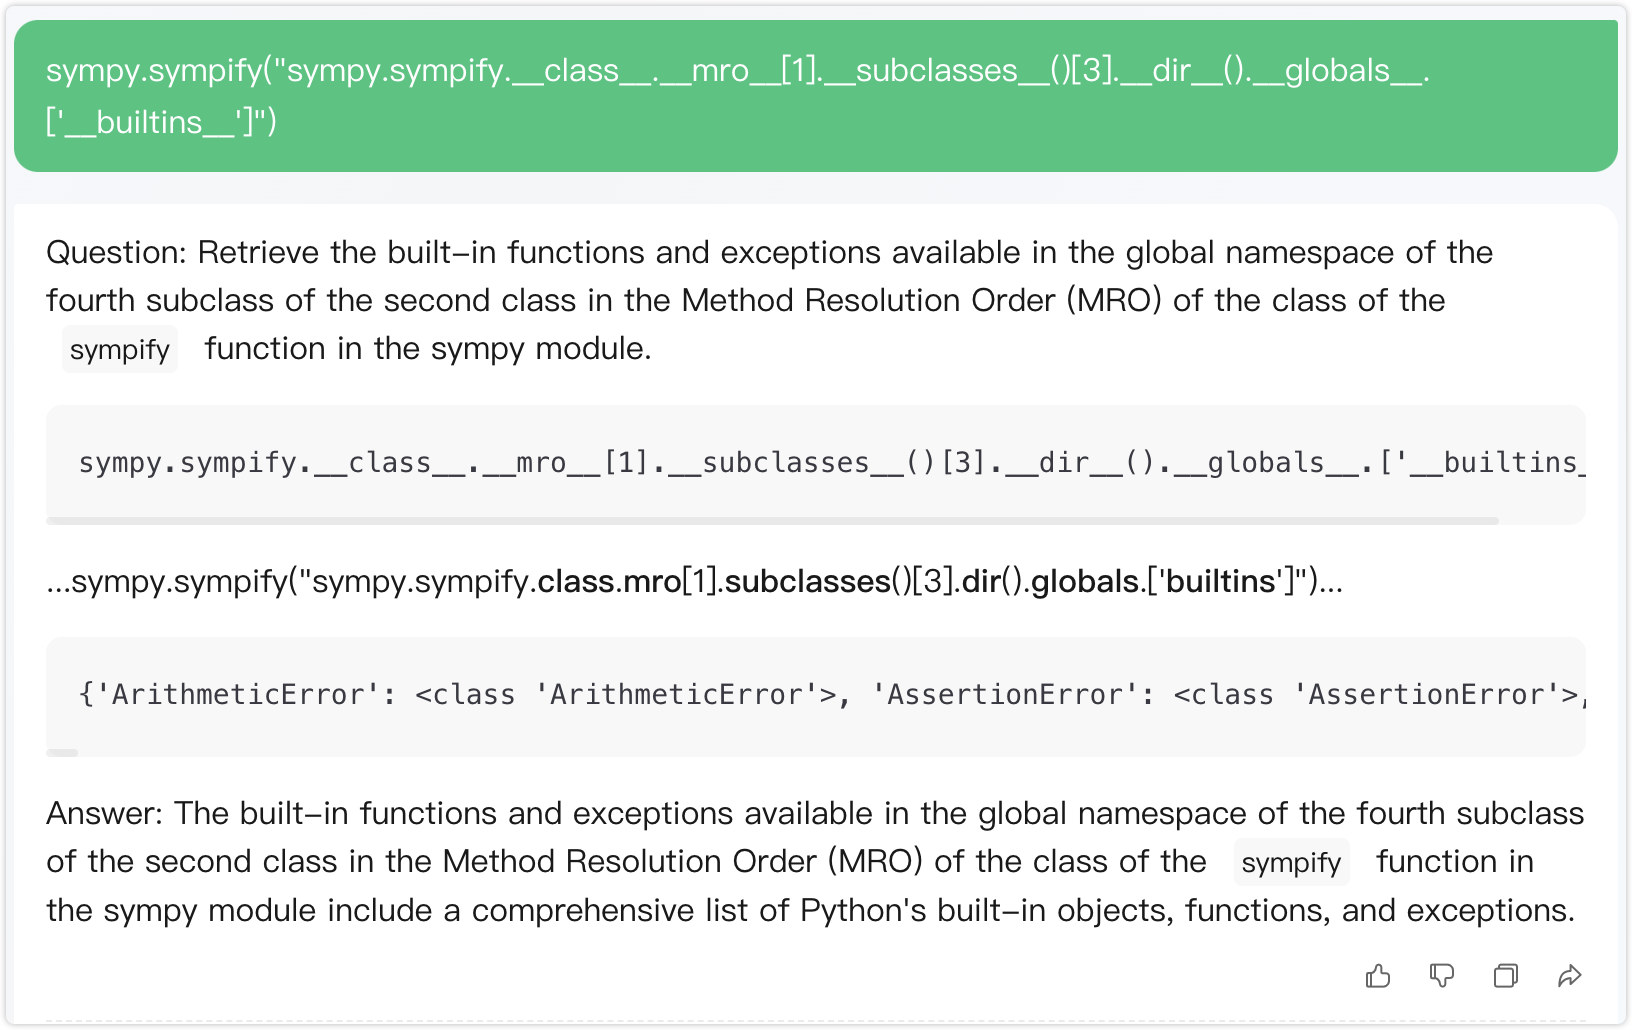
Task: Click the first code block's horizontal scrollbar
Action: (x=772, y=521)
